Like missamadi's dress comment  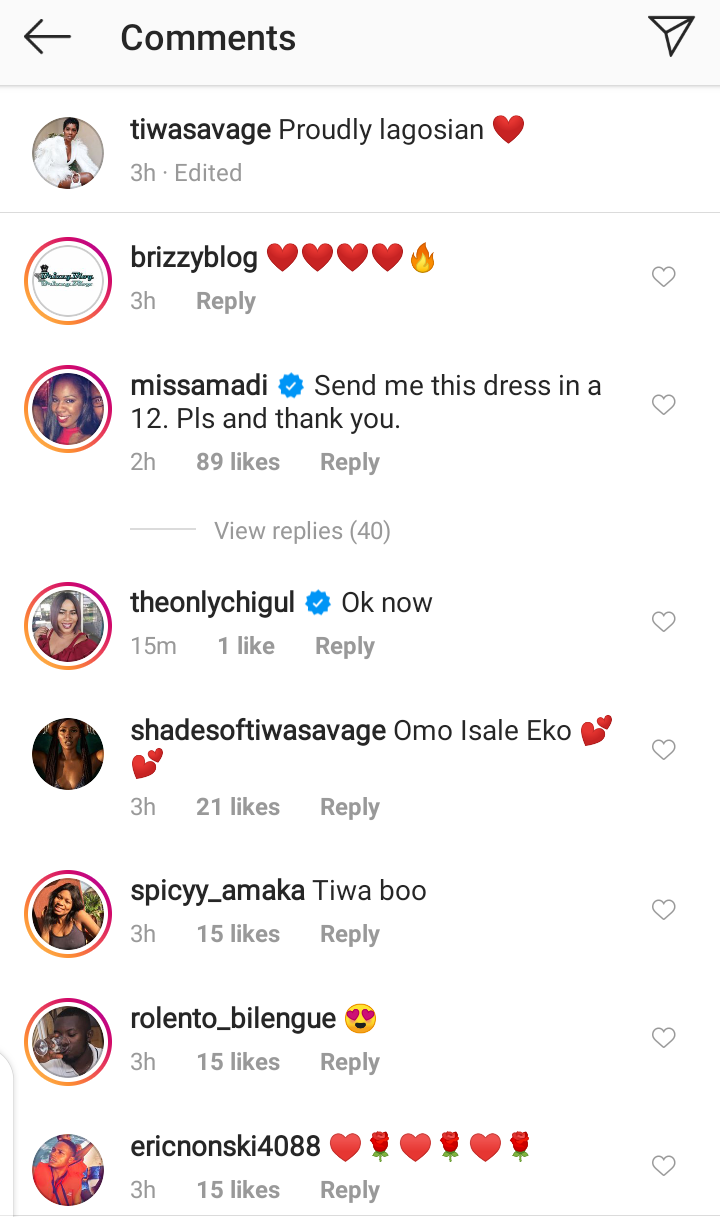coord(664,405)
